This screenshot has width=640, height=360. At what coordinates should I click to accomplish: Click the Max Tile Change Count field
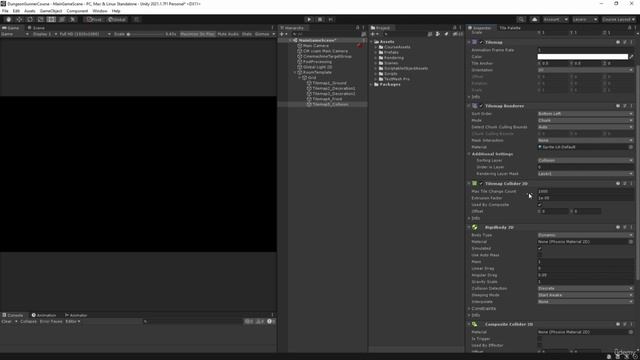[x=585, y=191]
